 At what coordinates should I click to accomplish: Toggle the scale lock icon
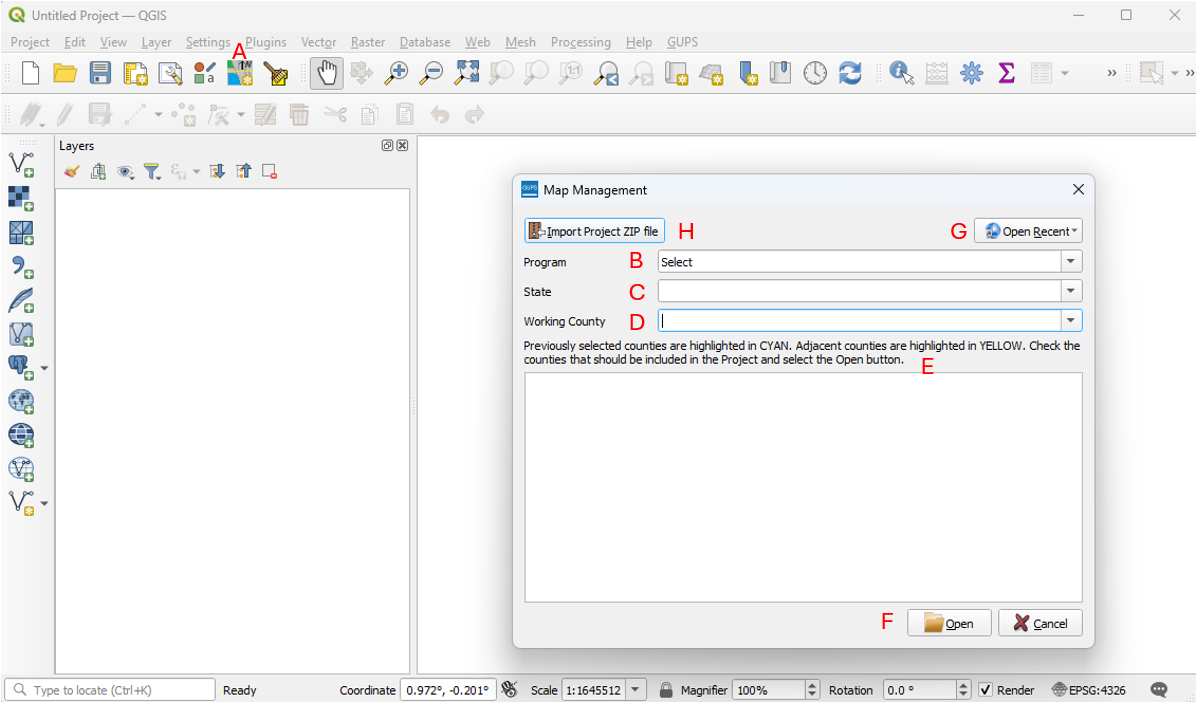666,690
